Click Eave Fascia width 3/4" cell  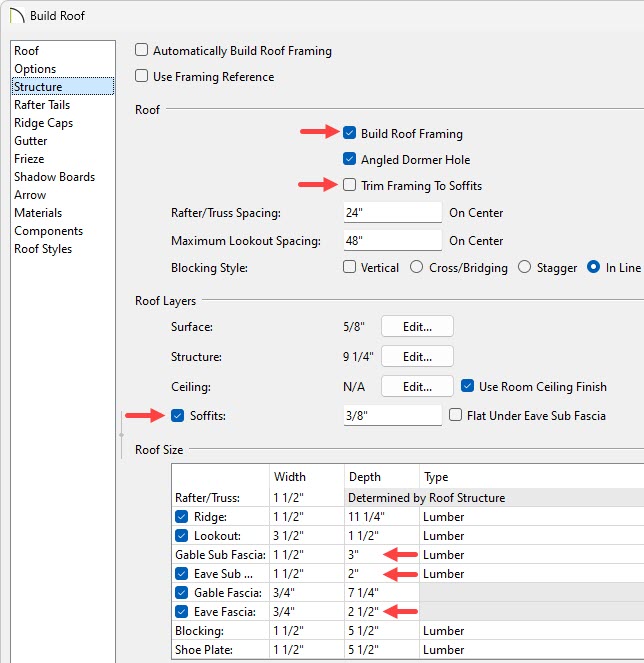(307, 612)
